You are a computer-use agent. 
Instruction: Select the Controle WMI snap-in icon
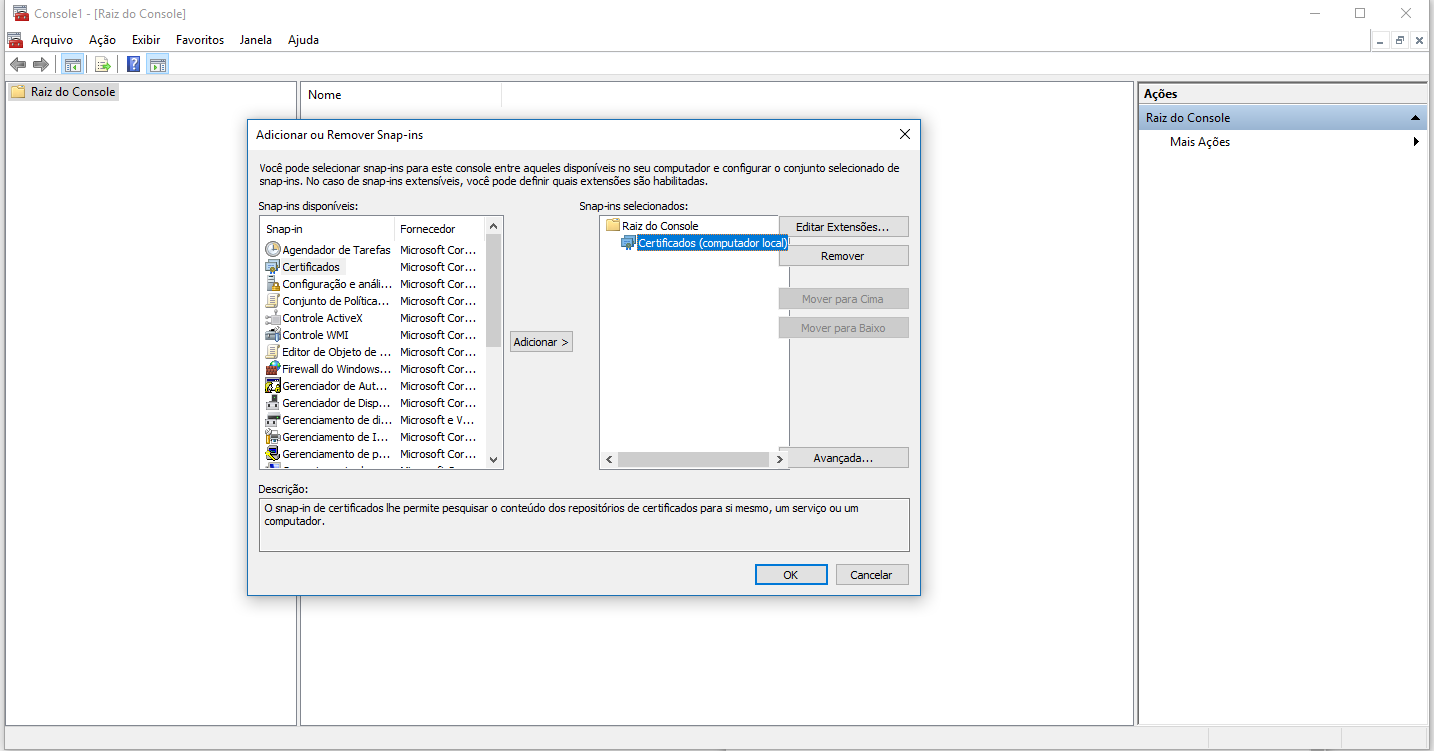(273, 335)
